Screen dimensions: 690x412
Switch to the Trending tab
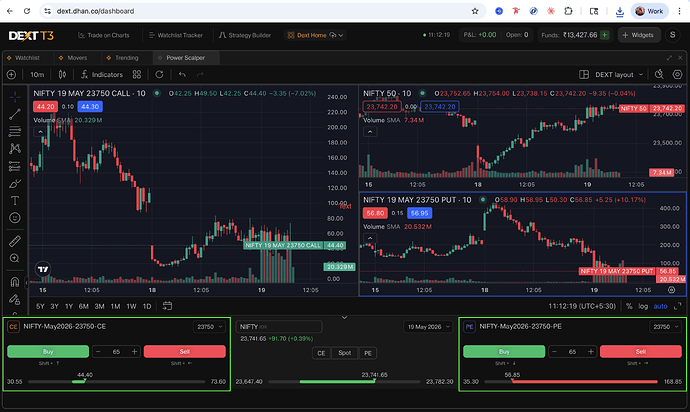122,58
